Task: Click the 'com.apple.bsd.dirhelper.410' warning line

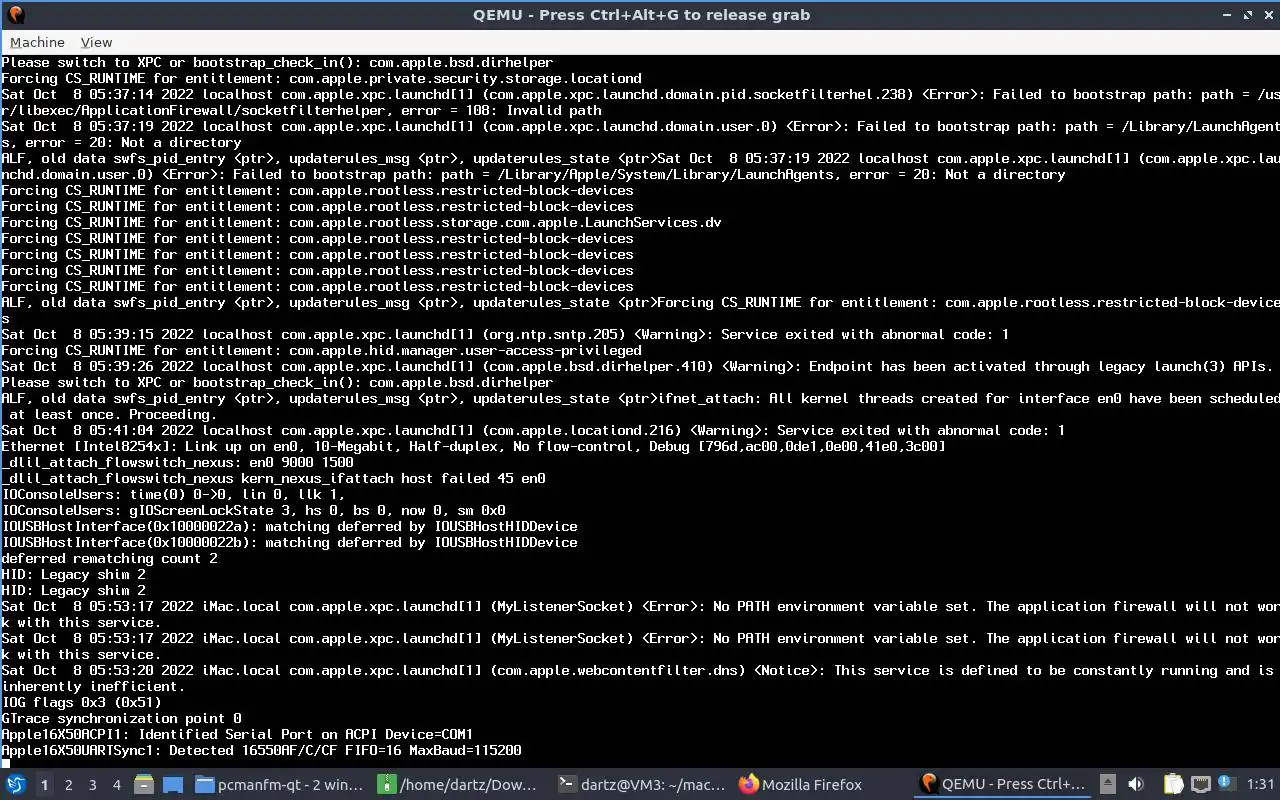Action: coord(638,366)
